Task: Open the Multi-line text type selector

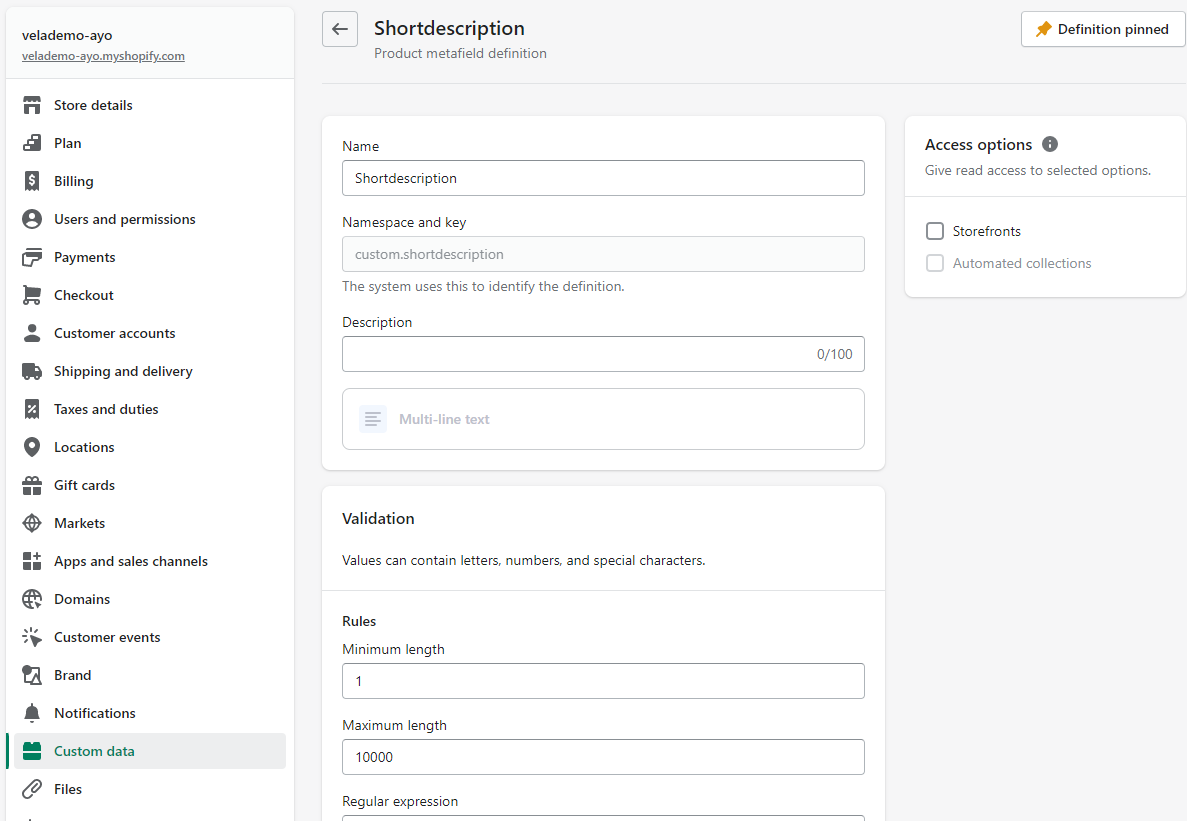Action: tap(603, 419)
